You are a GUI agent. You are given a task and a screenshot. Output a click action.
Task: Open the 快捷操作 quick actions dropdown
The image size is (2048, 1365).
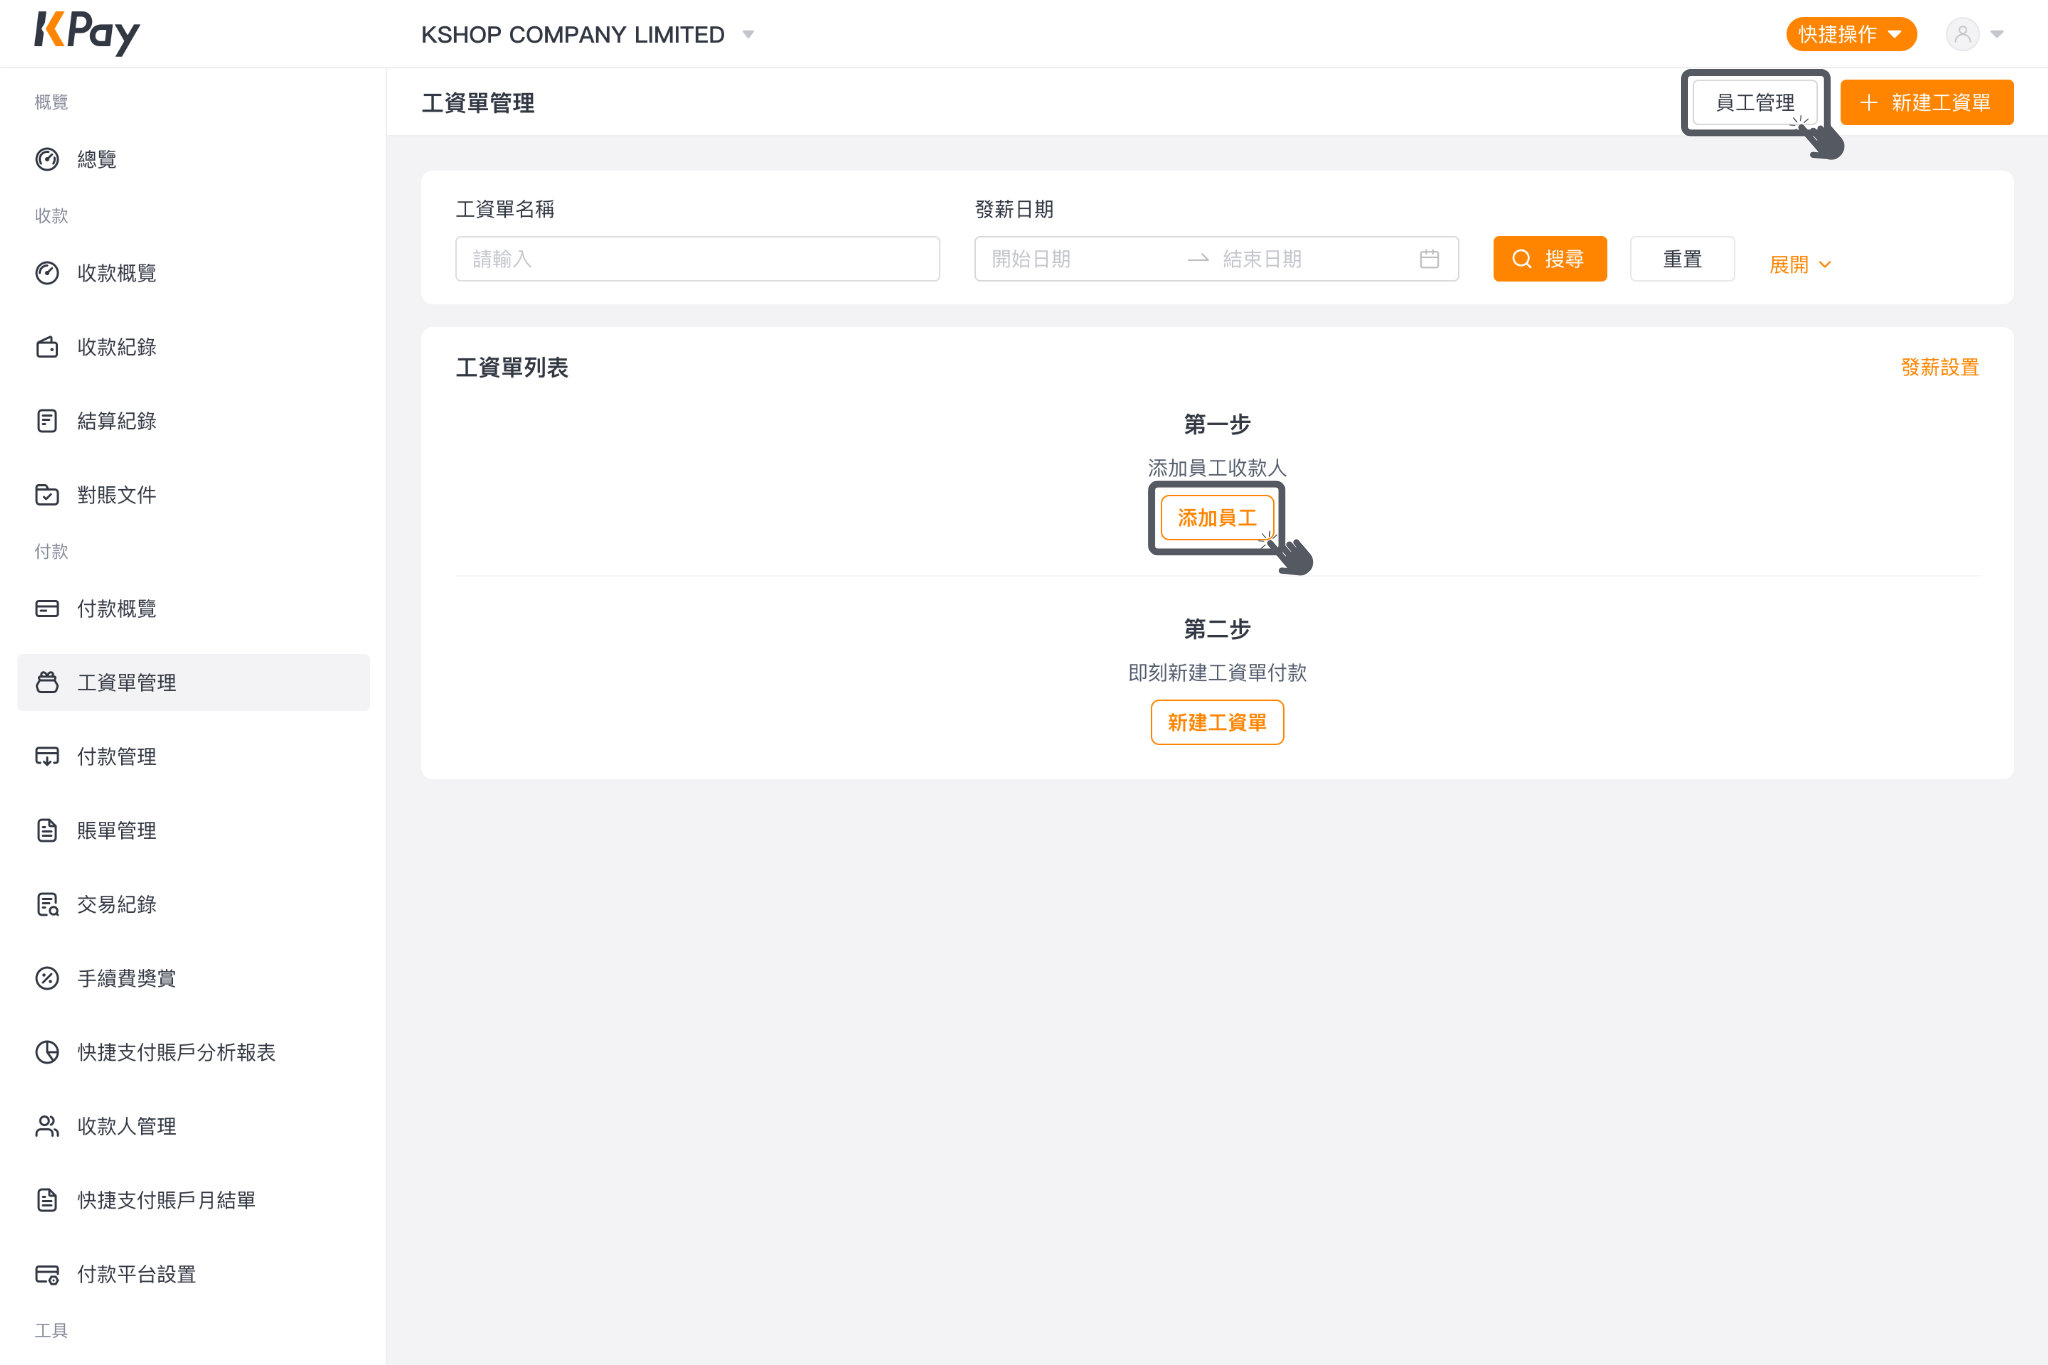tap(1851, 34)
